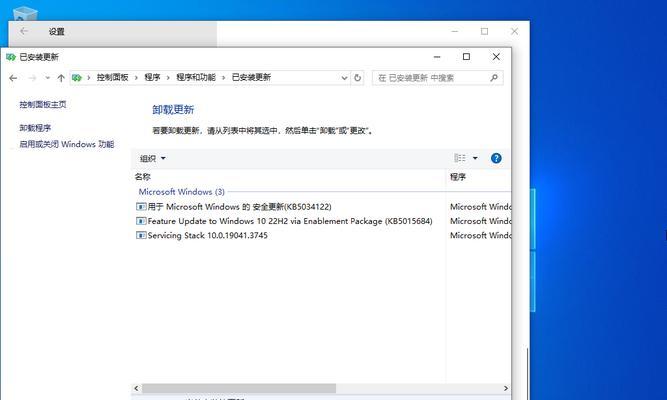Open the 组织 dropdown menu

[x=152, y=158]
